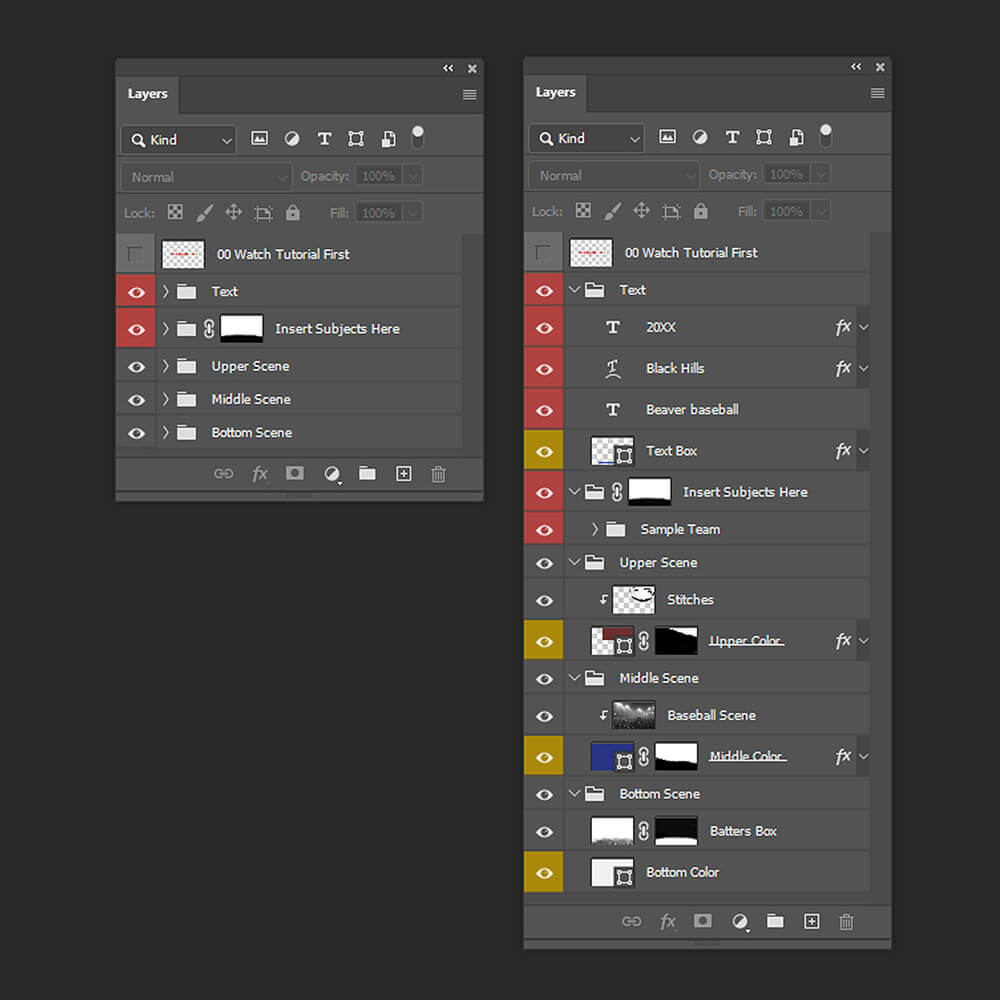Click new group folder icon in left panel

point(367,474)
